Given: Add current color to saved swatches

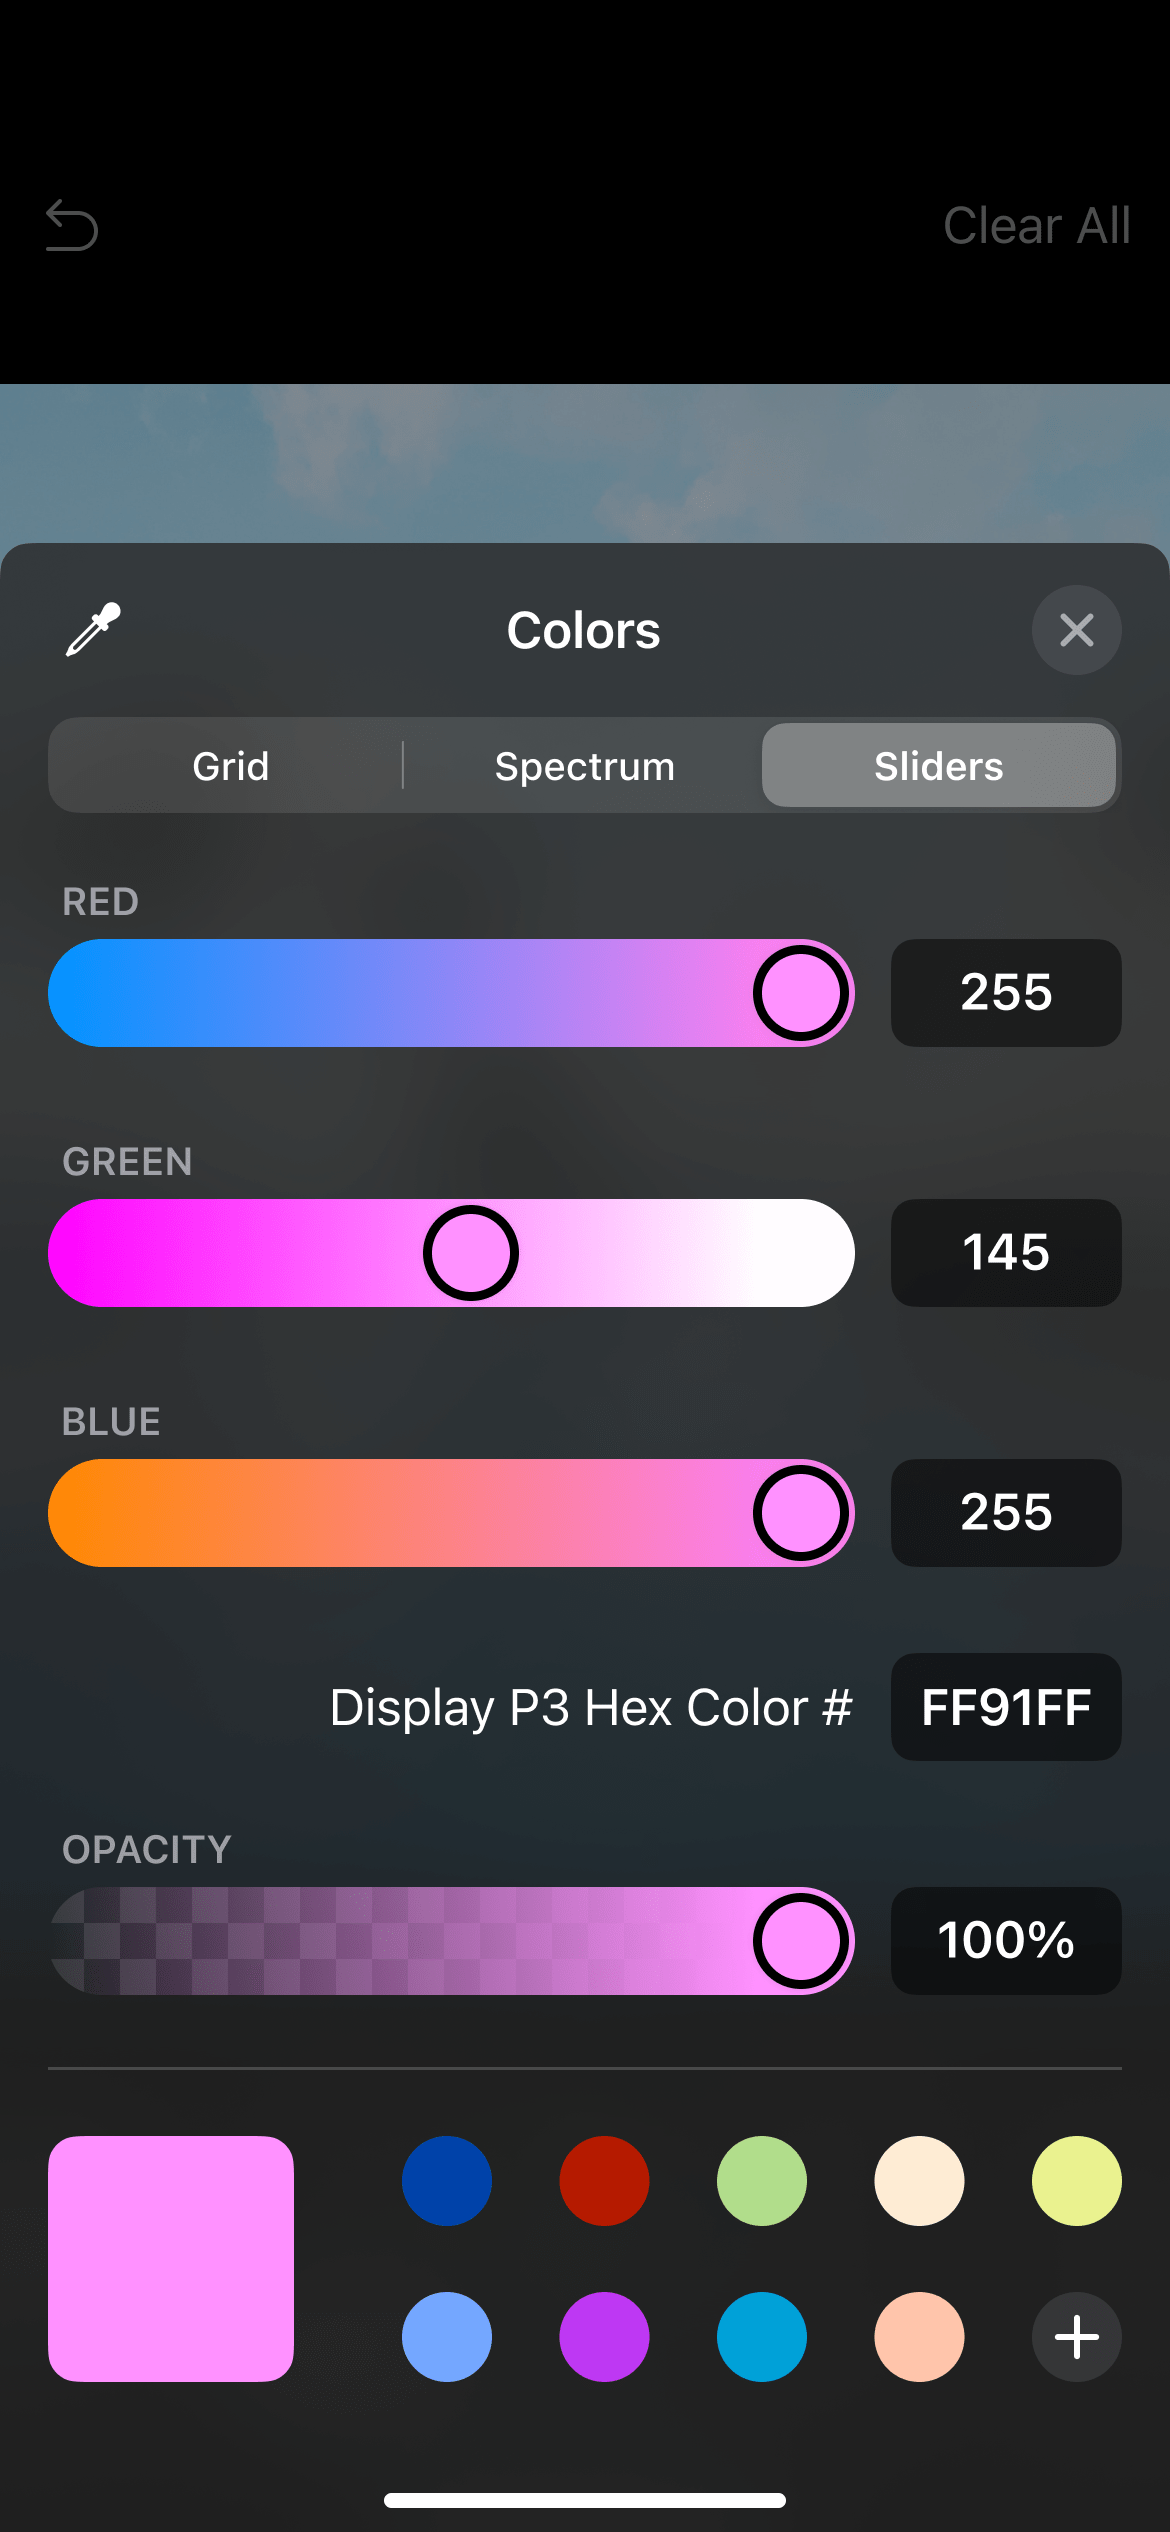Looking at the screenshot, I should (x=1076, y=2337).
